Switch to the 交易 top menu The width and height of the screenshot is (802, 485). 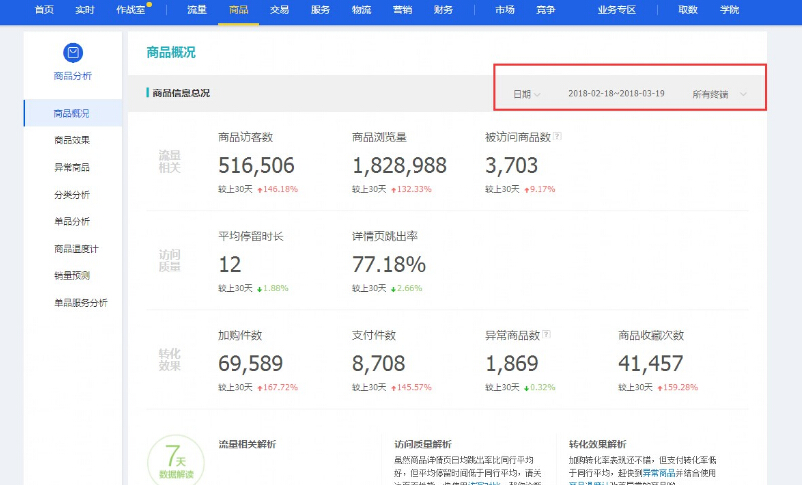[x=279, y=9]
